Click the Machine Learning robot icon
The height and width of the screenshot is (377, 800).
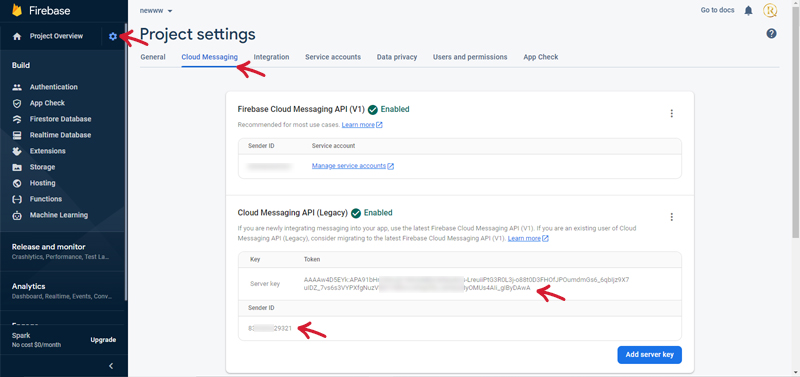17,215
